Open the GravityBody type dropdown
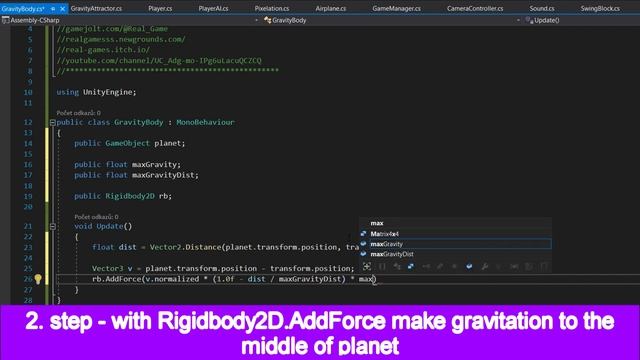 click(518, 20)
